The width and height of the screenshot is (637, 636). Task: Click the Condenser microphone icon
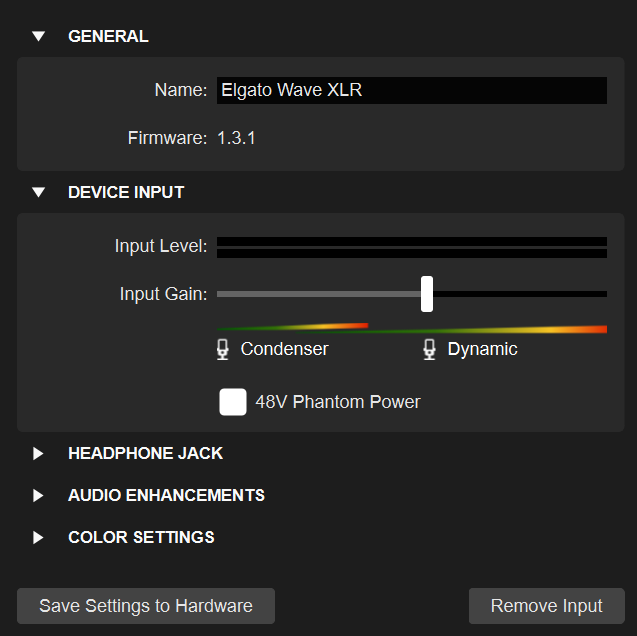pos(223,349)
